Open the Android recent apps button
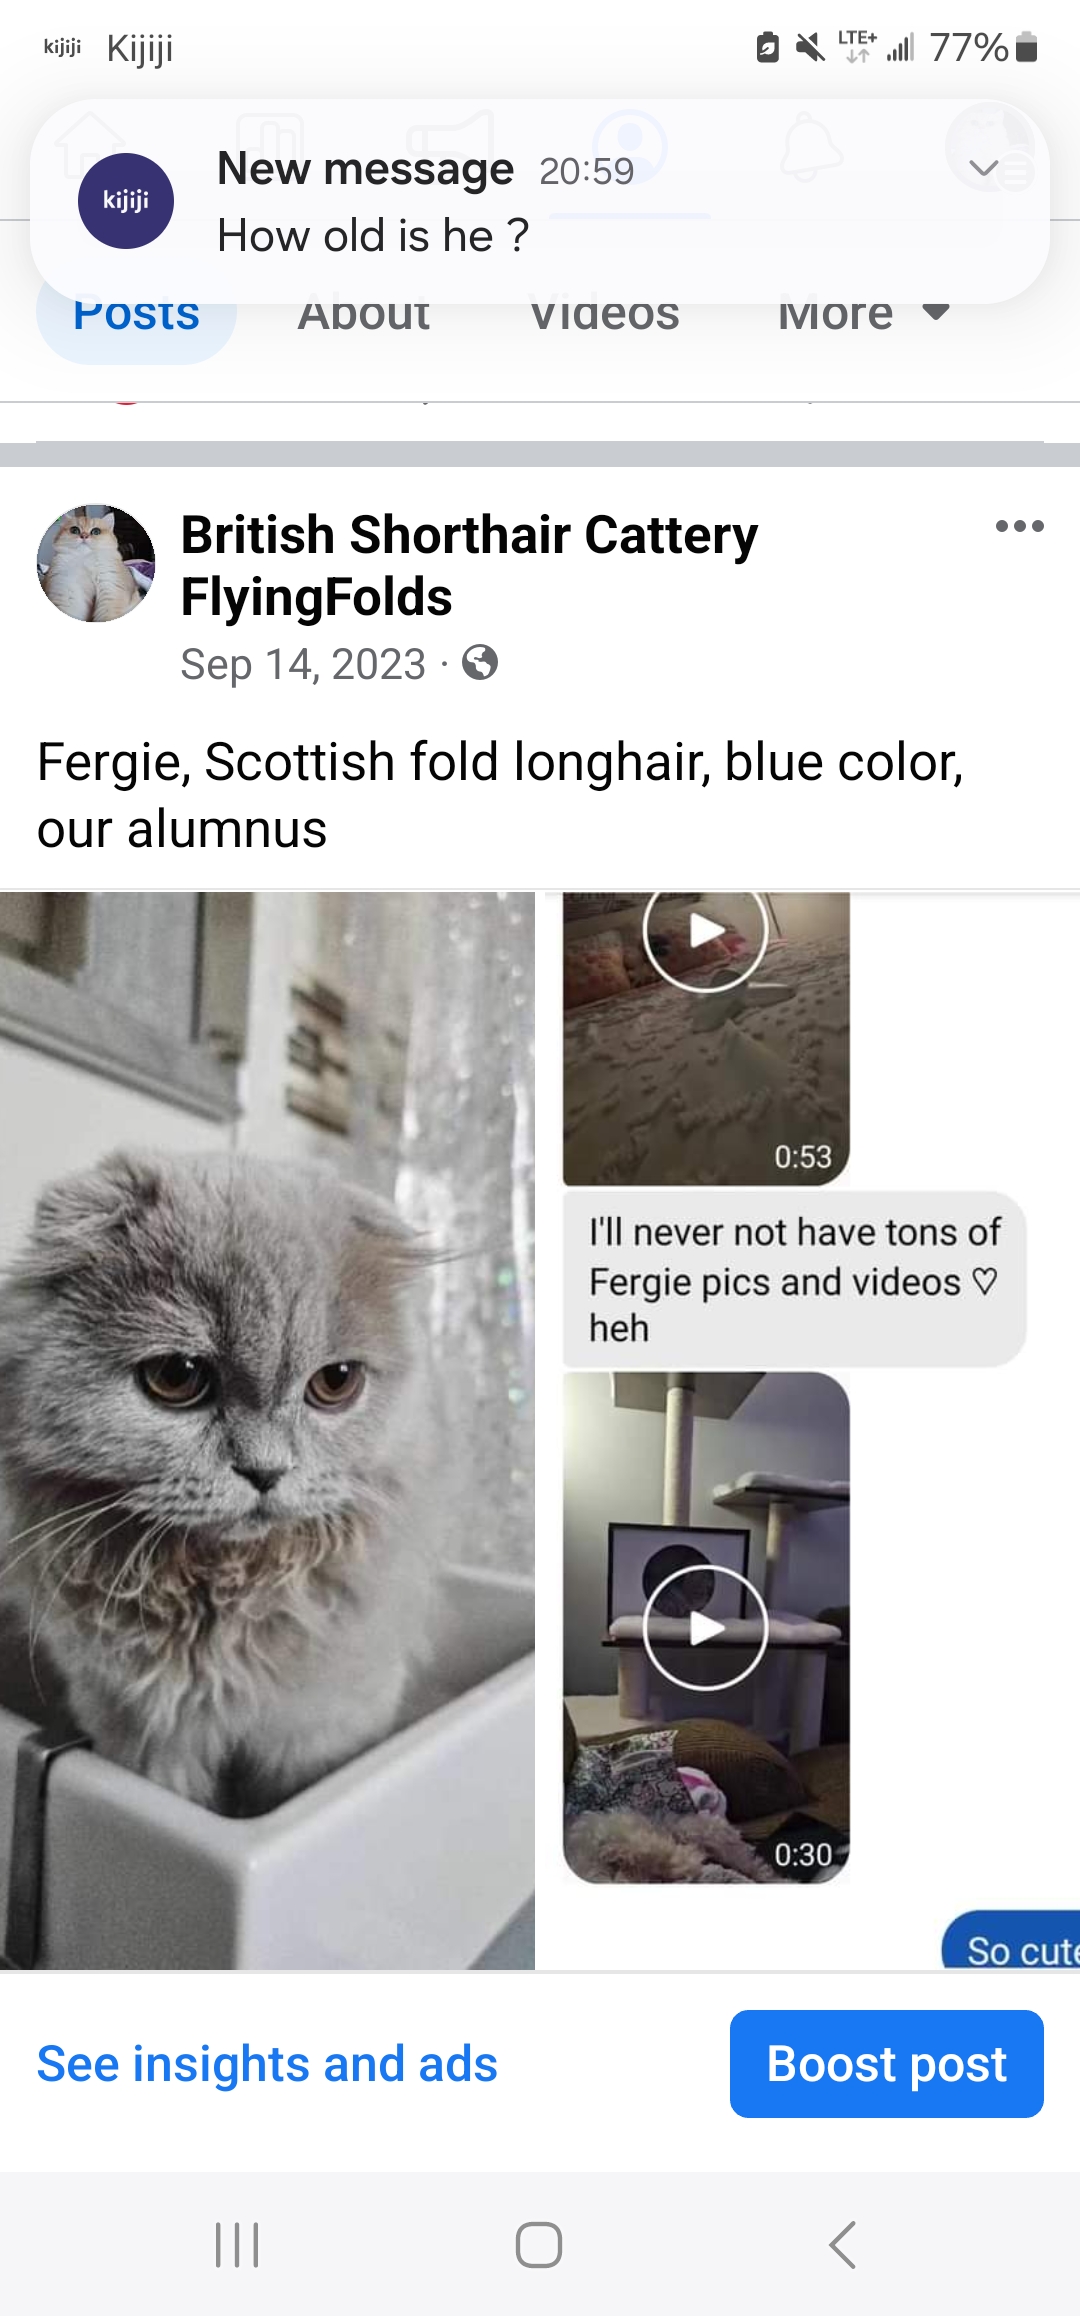 coord(237,2245)
